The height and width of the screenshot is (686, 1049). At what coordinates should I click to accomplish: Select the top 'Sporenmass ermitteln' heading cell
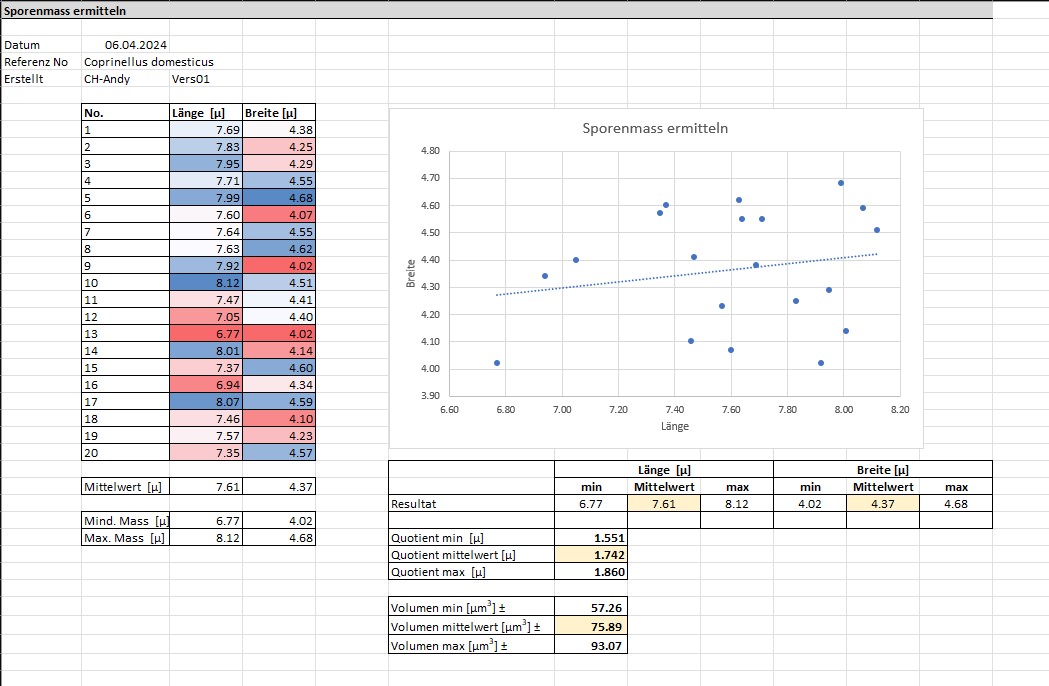pos(65,10)
